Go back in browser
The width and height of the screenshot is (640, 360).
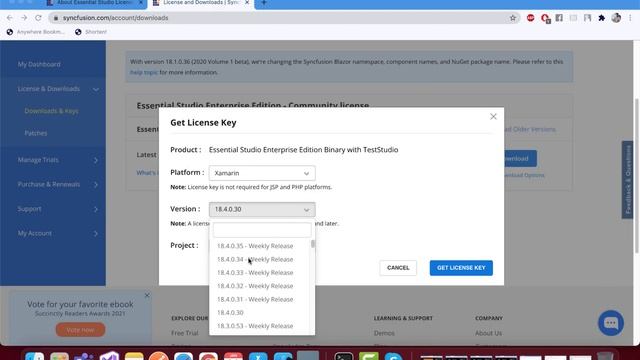click(9, 18)
